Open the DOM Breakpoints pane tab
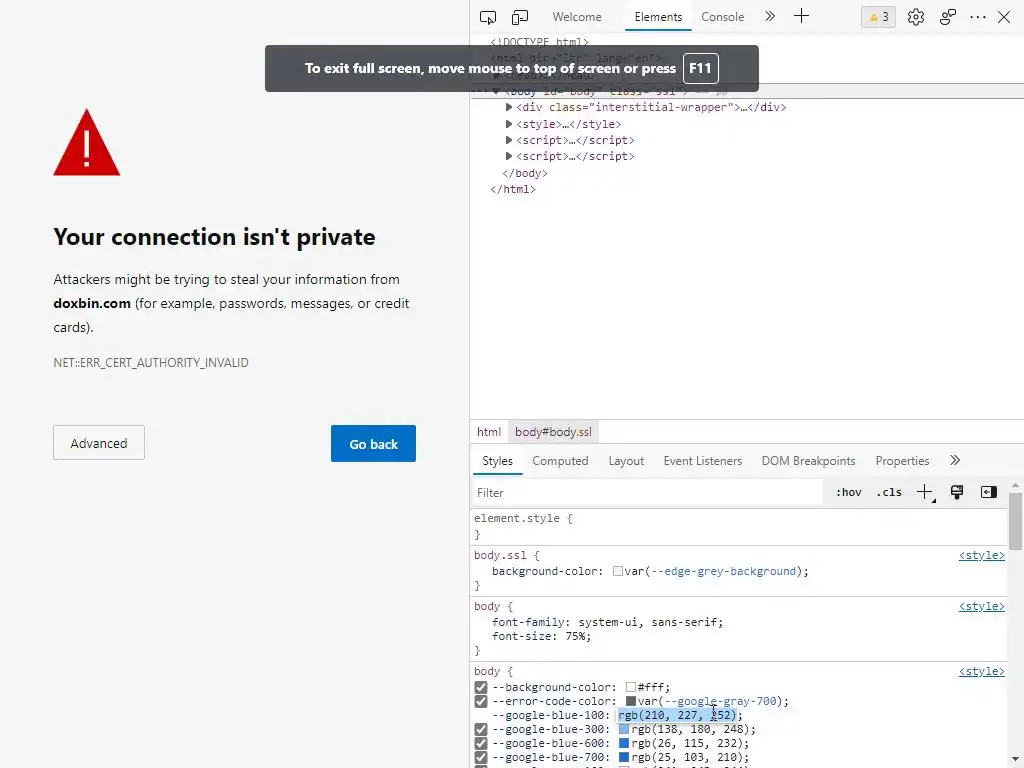 coord(808,460)
